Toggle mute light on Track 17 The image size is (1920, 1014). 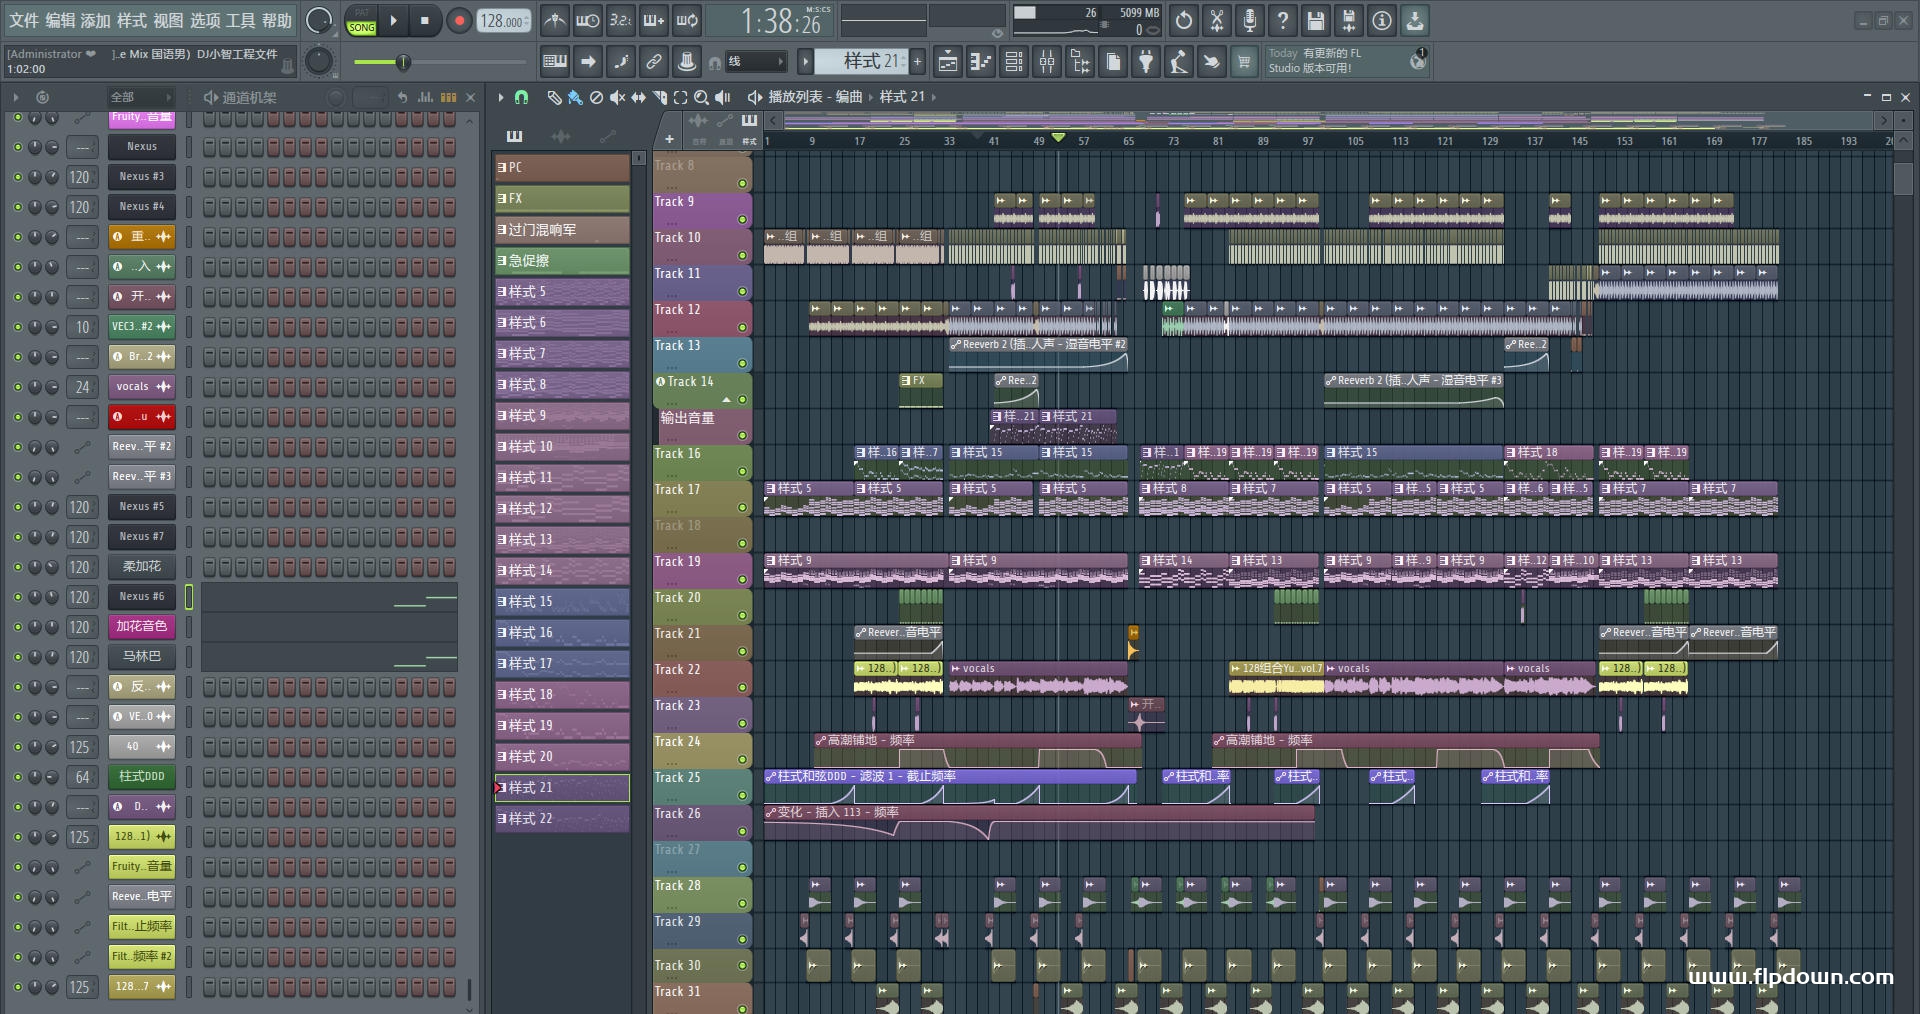click(x=742, y=508)
